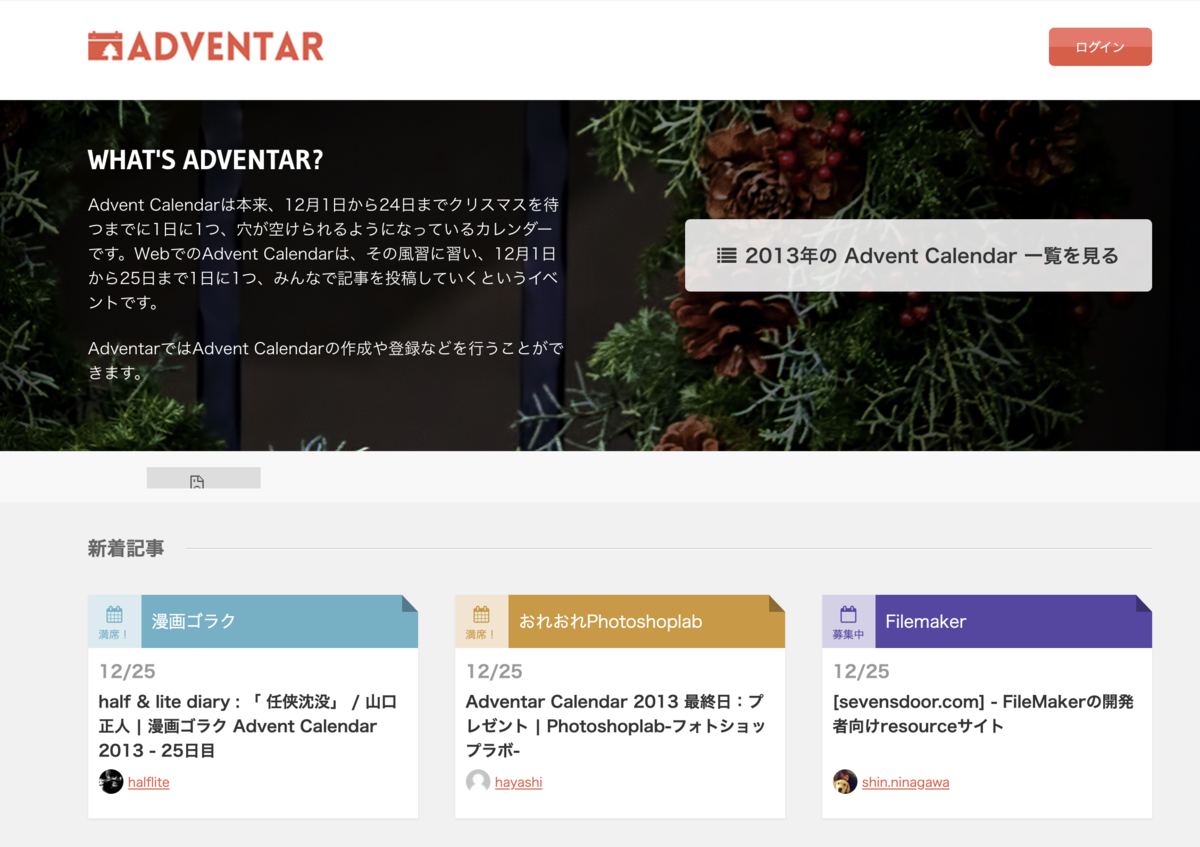Click the 新着記事 section heading

point(126,548)
